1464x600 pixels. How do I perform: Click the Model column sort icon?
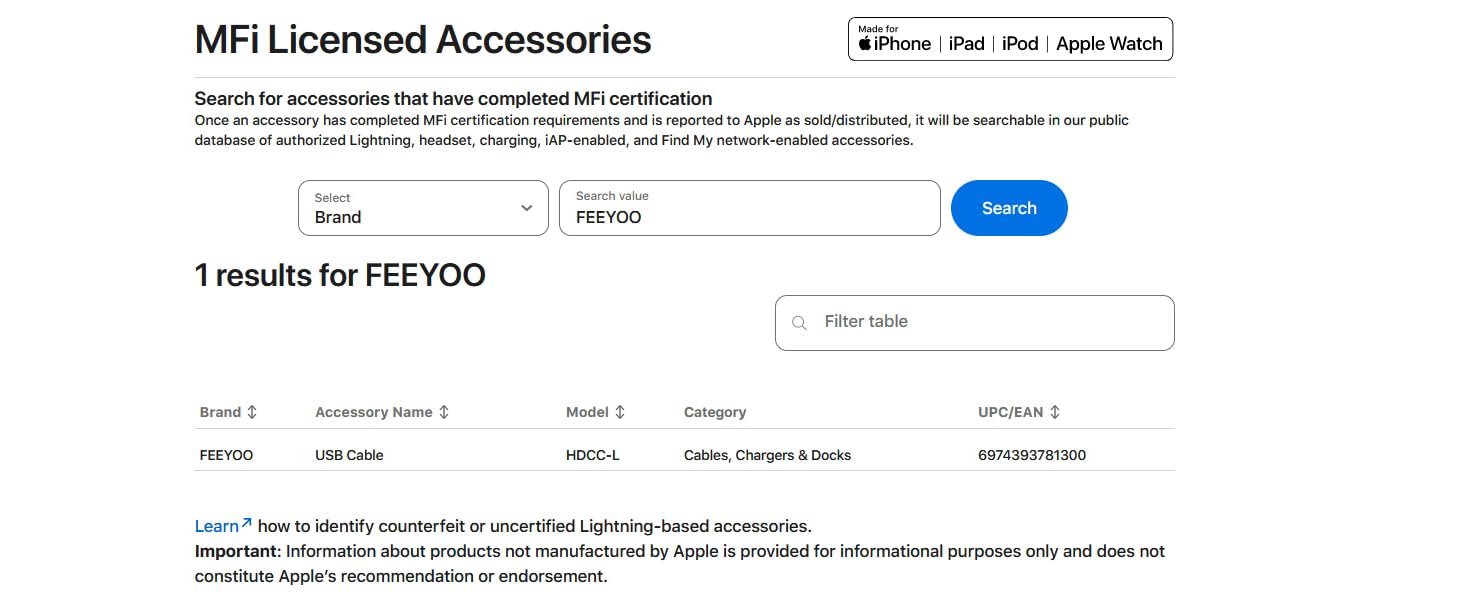[x=620, y=412]
